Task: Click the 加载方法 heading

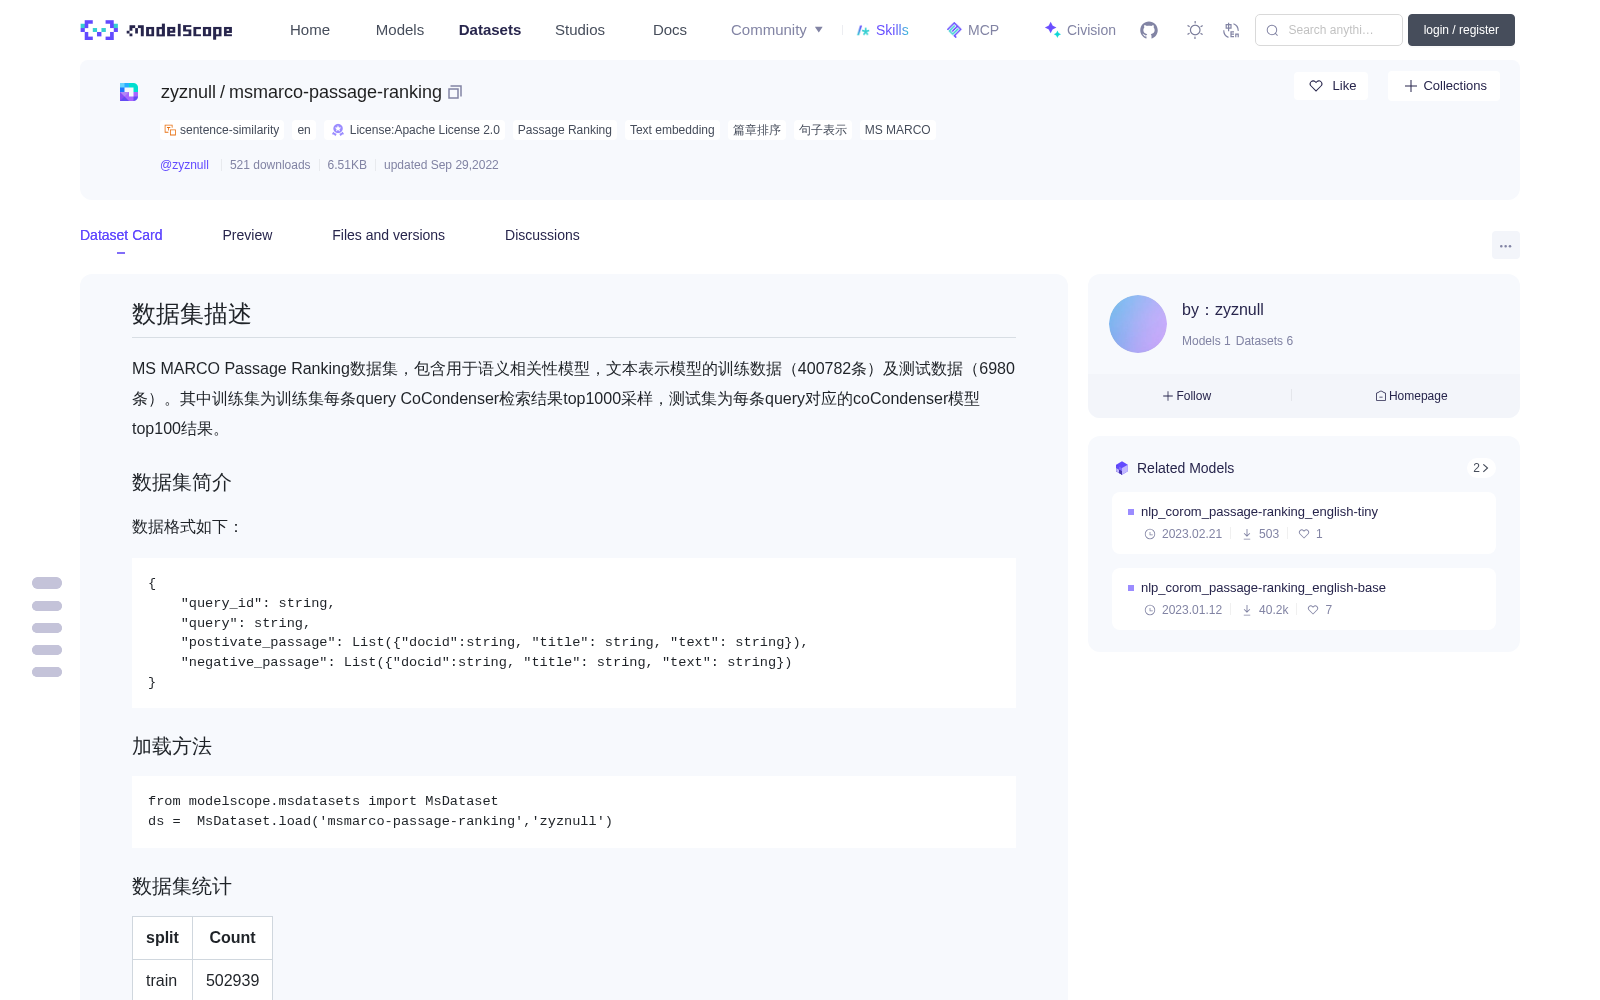Action: 172,746
